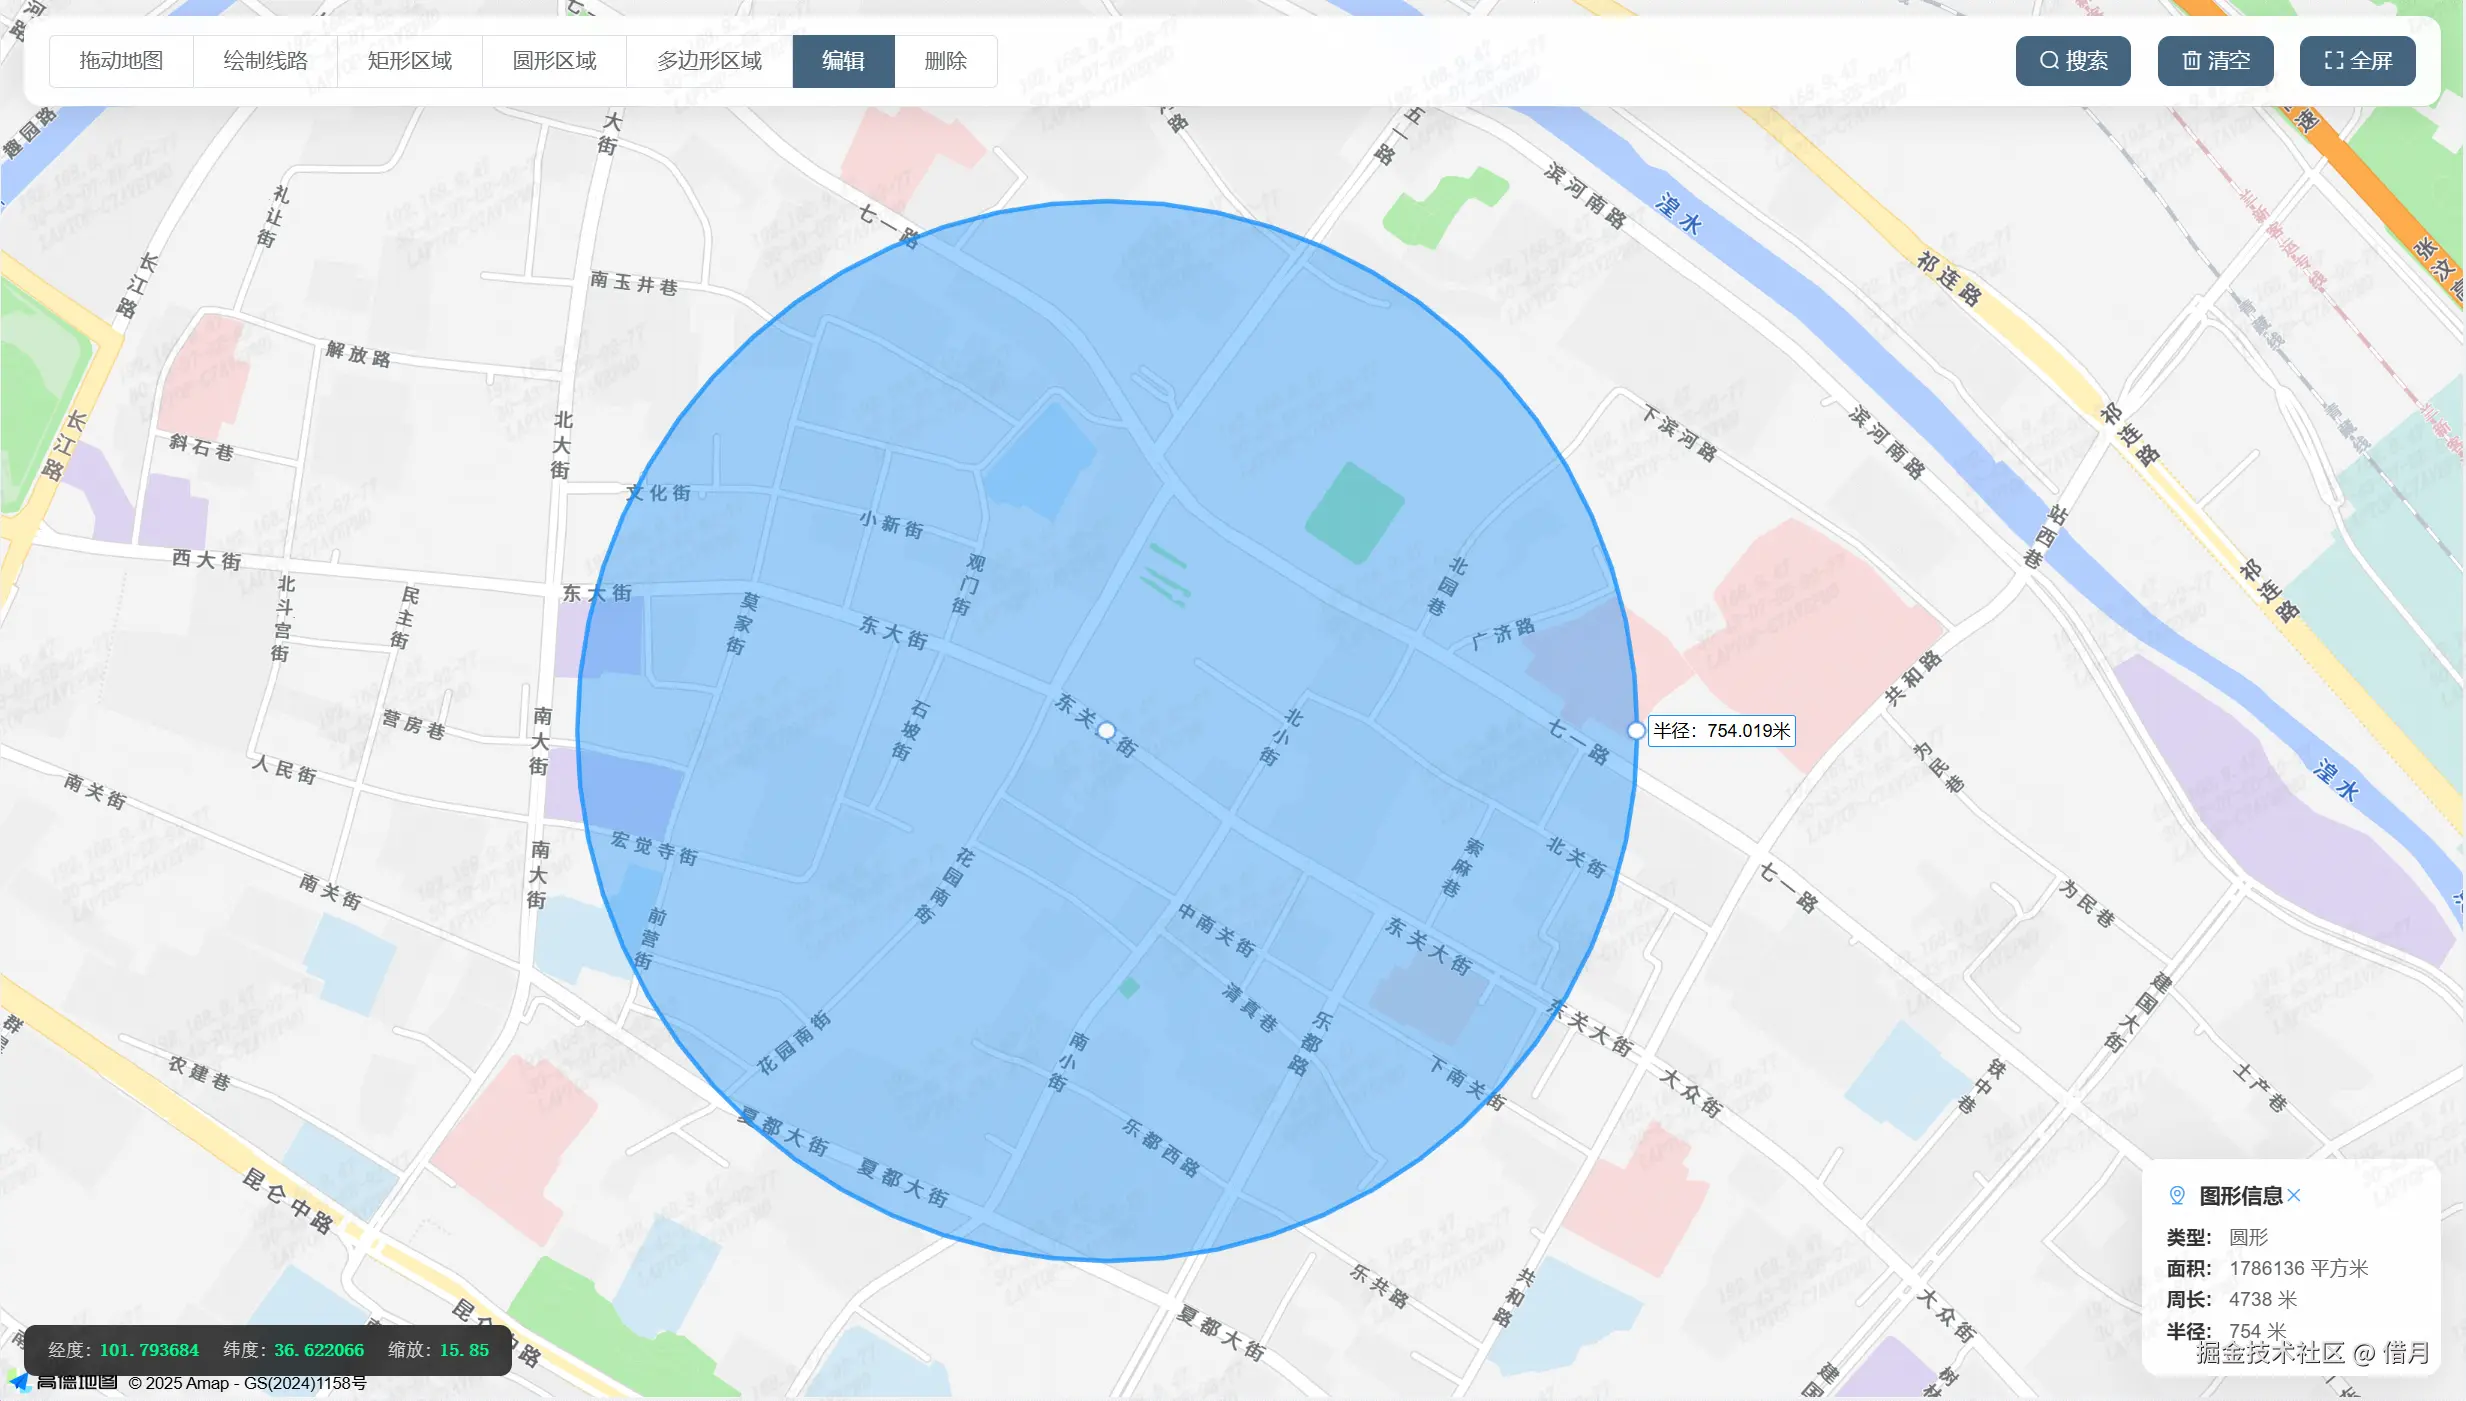Select the 绘制线路 tool
Image resolution: width=2466 pixels, height=1401 pixels.
pos(265,61)
